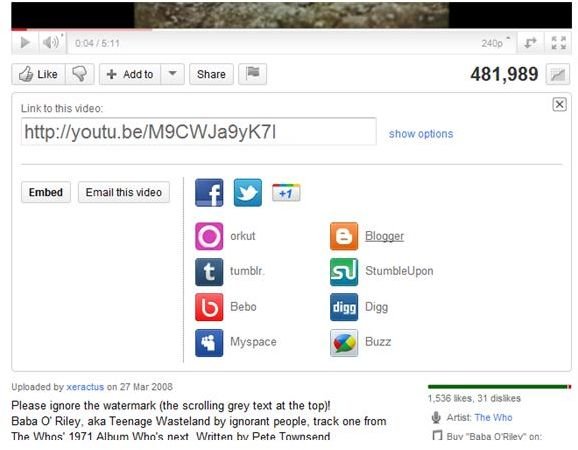Expand the Add to dropdown arrow

pyautogui.click(x=172, y=74)
